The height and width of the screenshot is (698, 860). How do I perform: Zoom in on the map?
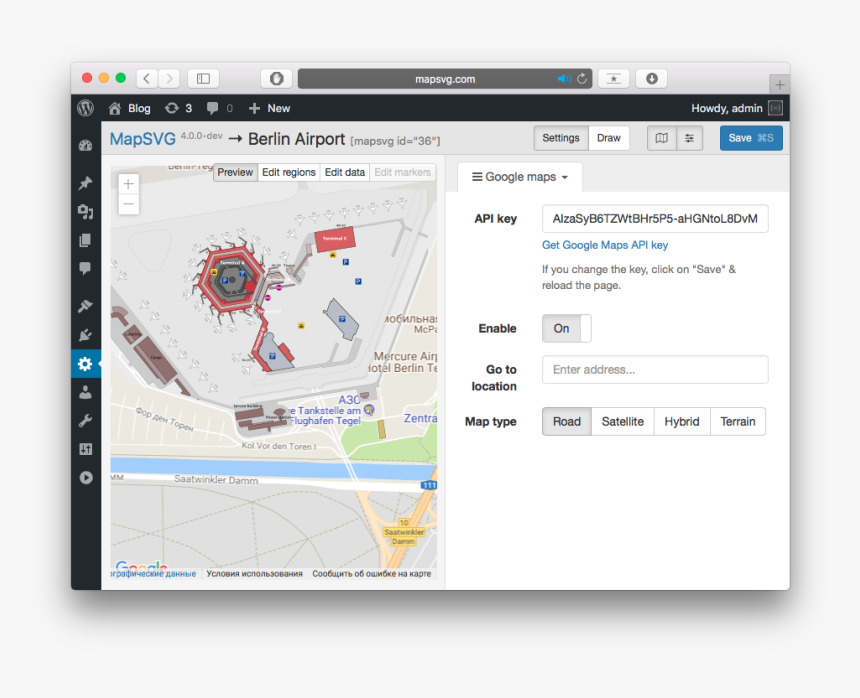point(128,184)
